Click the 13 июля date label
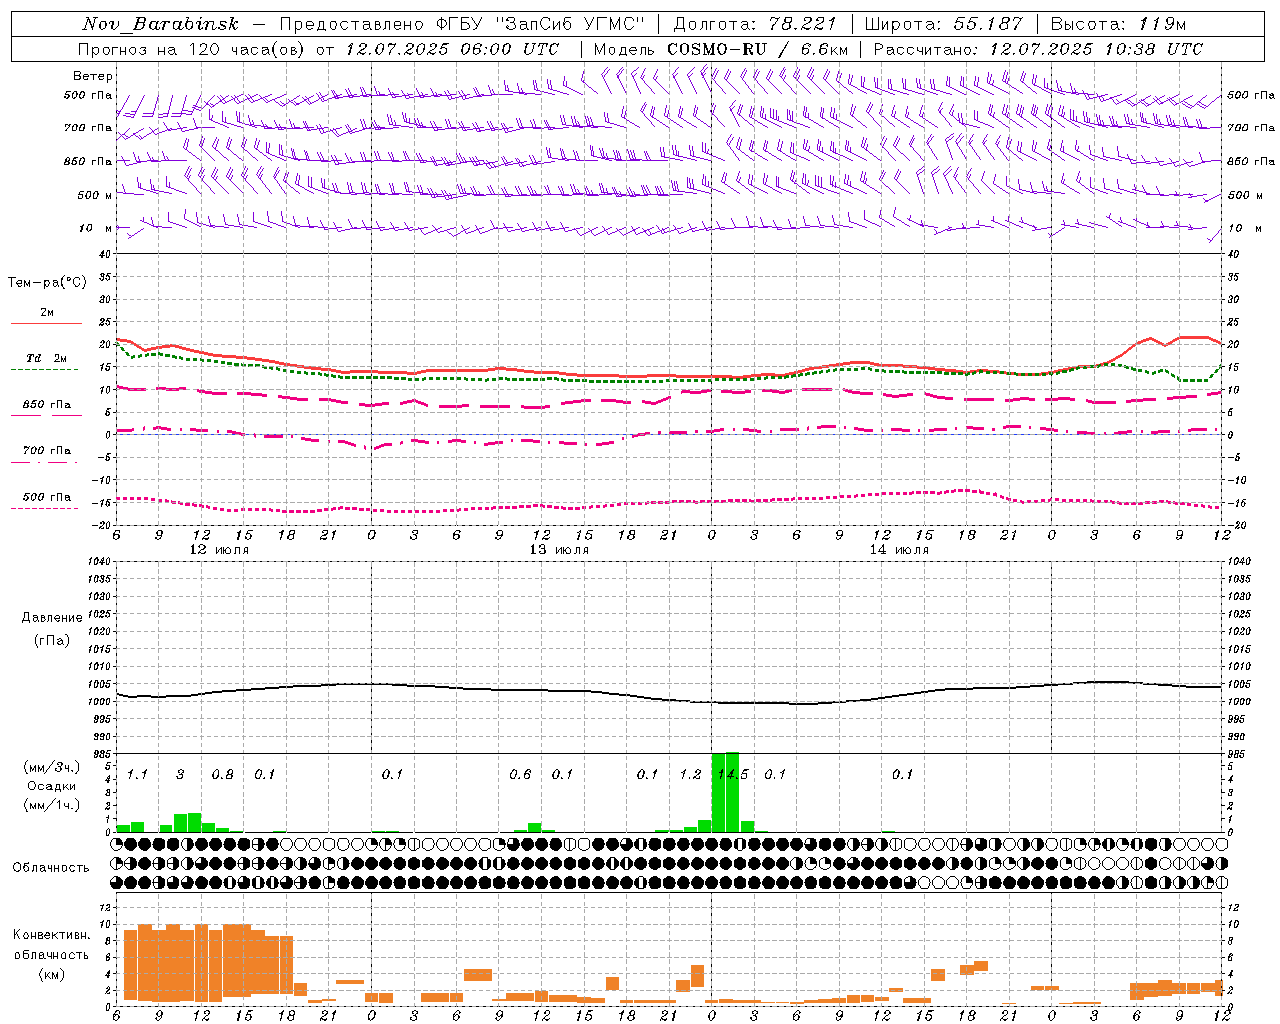 (x=559, y=550)
